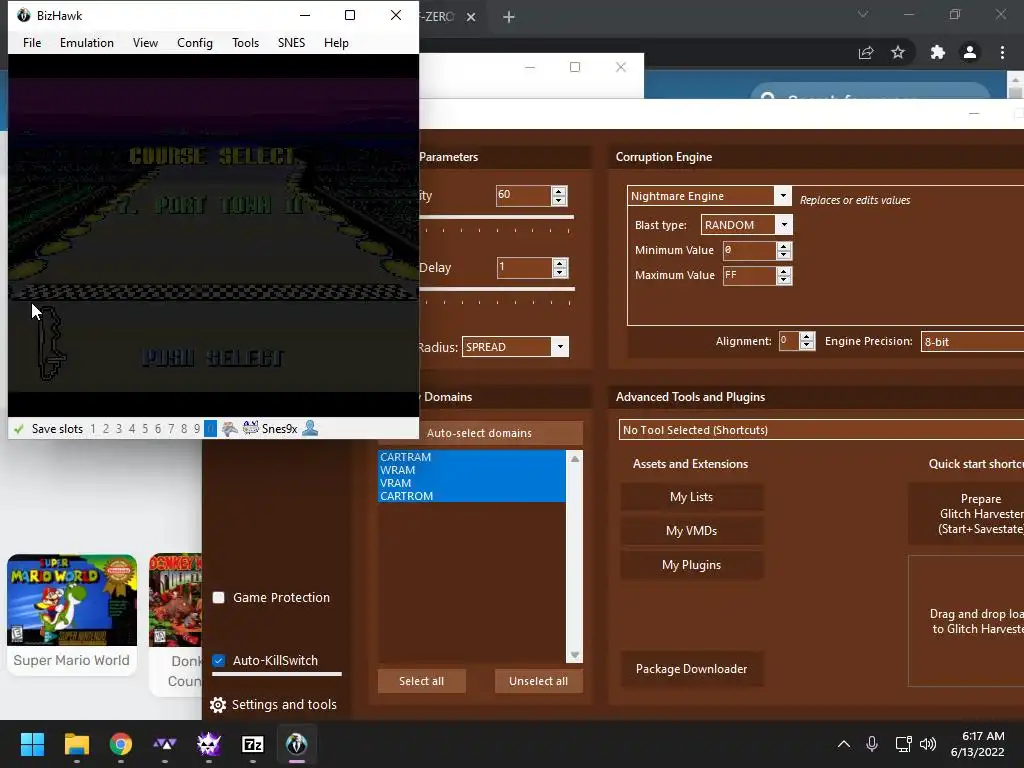Open the Settings and tools gear icon
Image resolution: width=1024 pixels, height=768 pixels.
click(218, 705)
